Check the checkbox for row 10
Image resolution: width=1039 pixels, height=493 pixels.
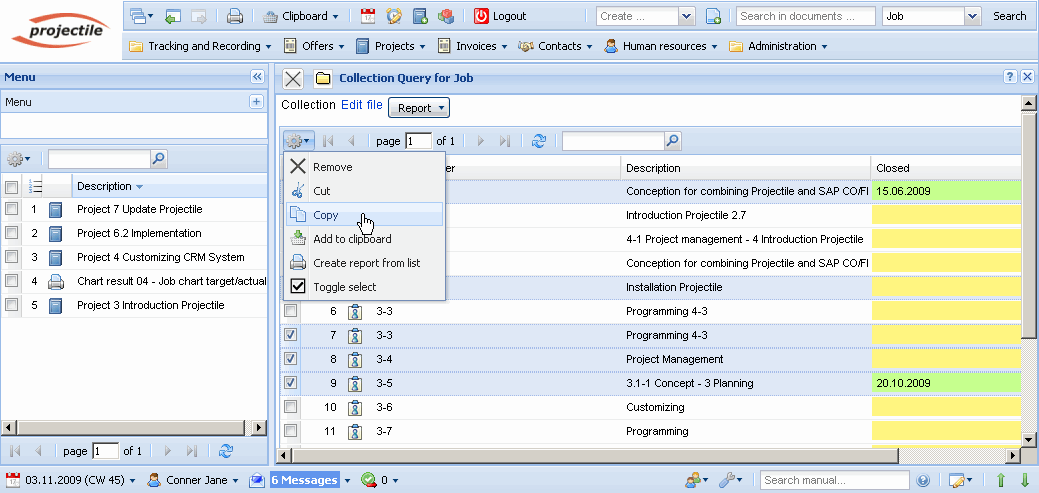tap(290, 407)
